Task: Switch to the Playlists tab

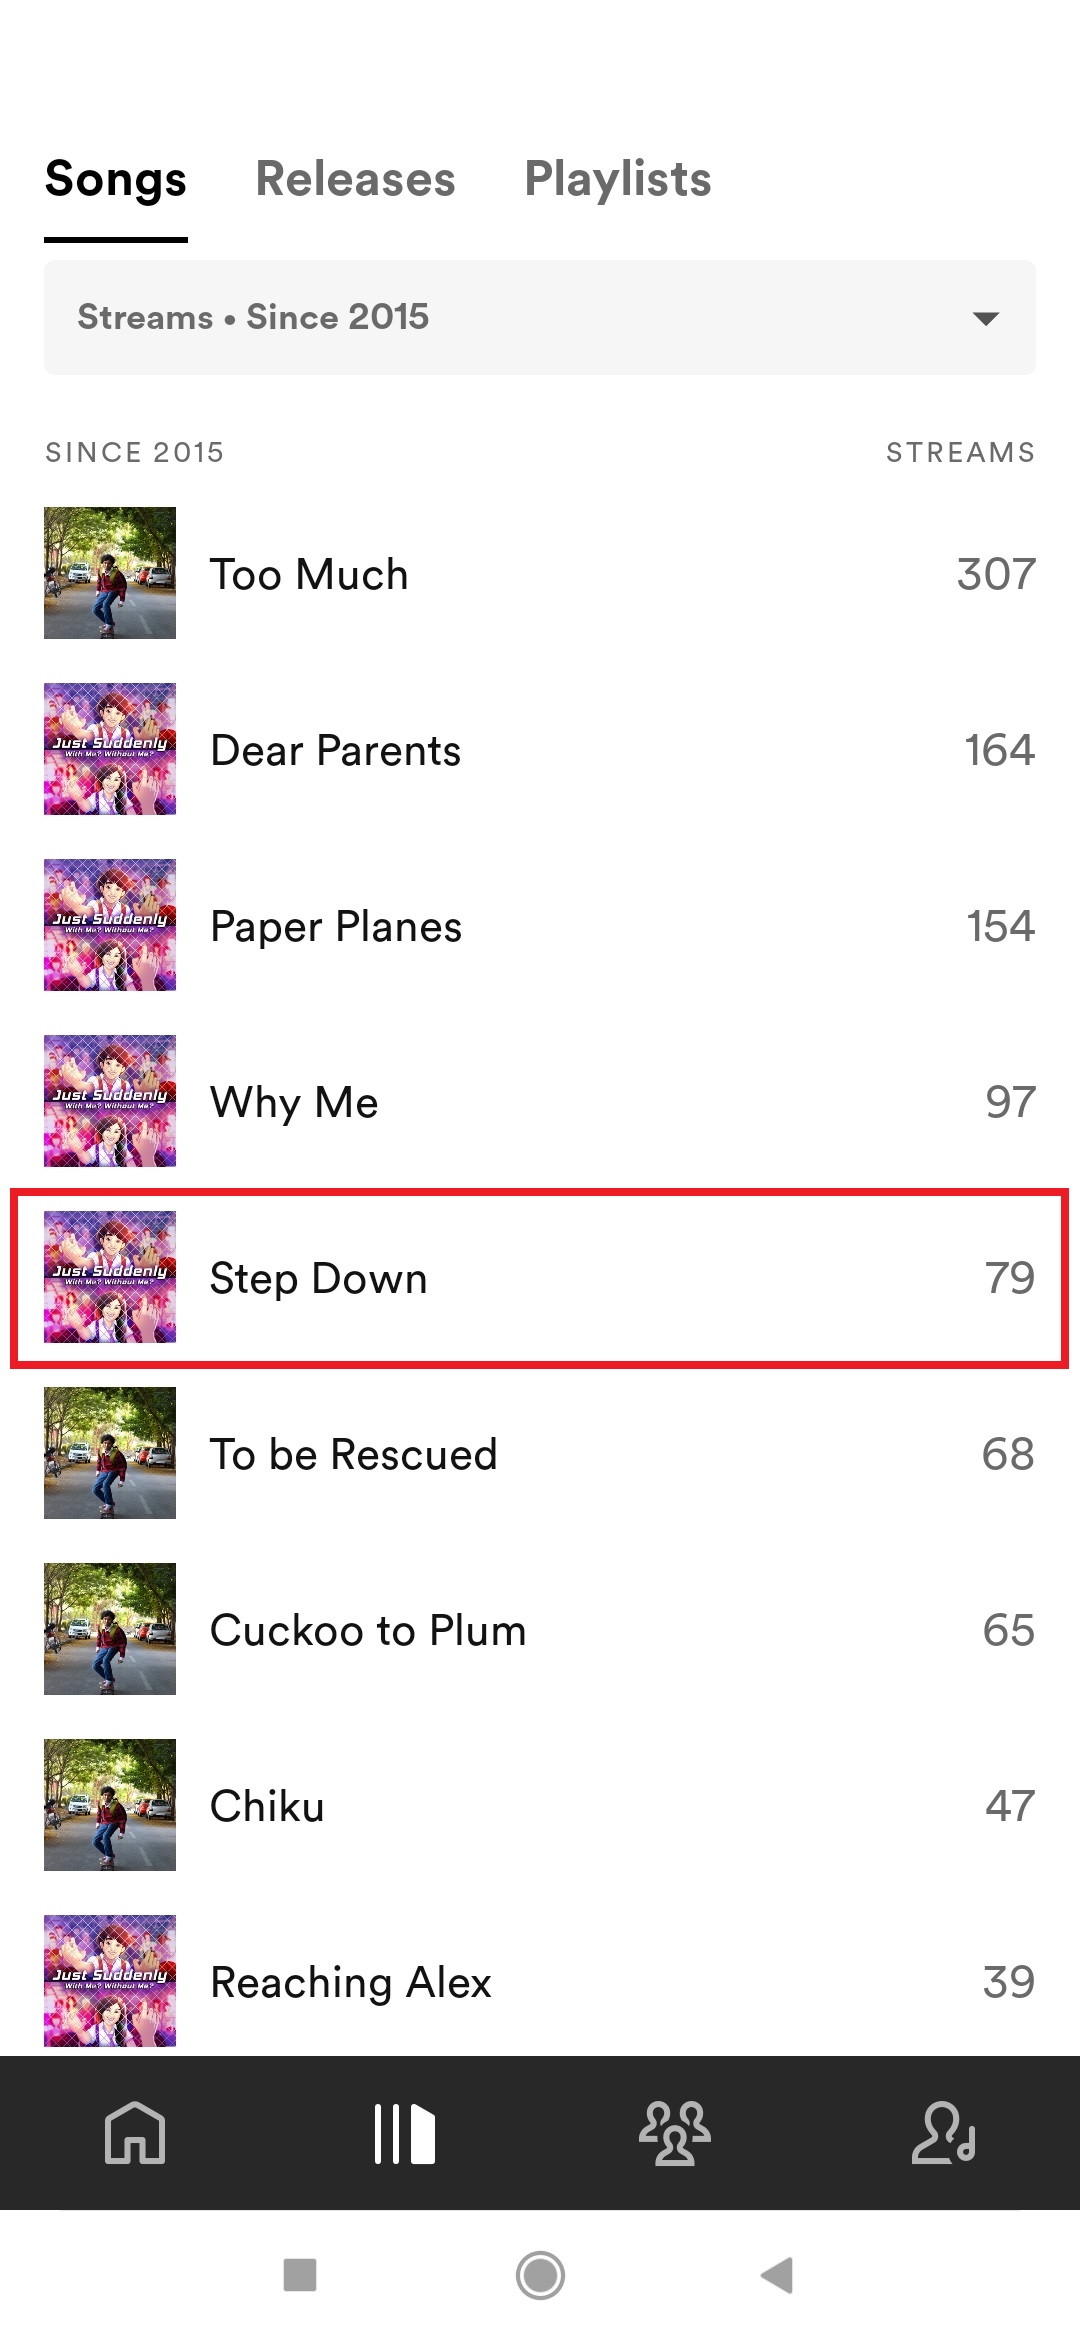Action: point(618,180)
